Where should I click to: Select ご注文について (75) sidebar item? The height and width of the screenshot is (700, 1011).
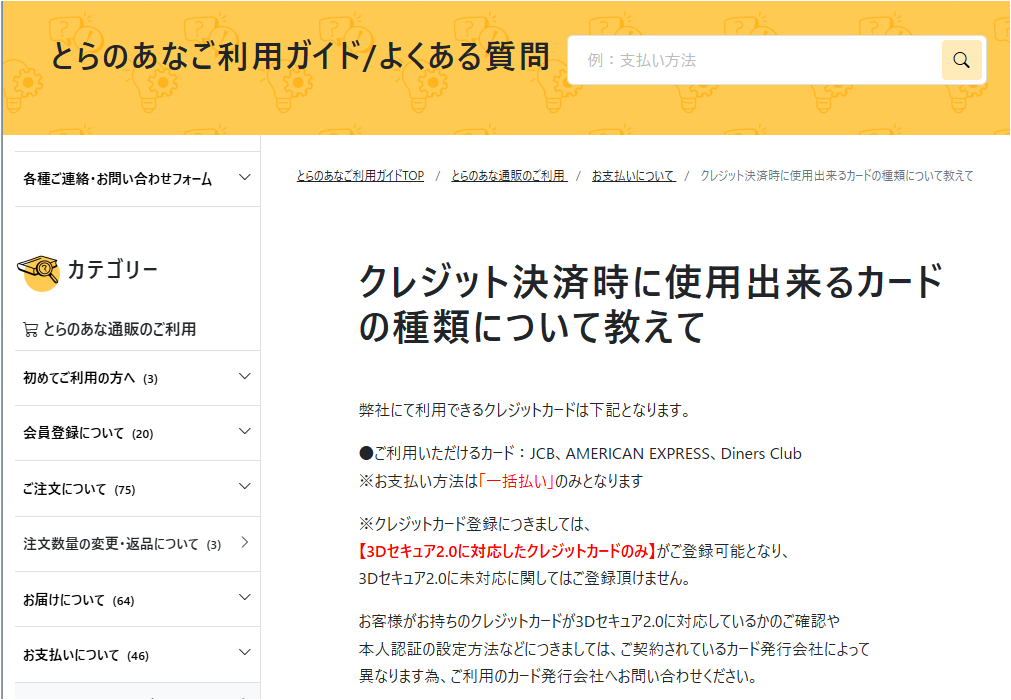pos(79,489)
